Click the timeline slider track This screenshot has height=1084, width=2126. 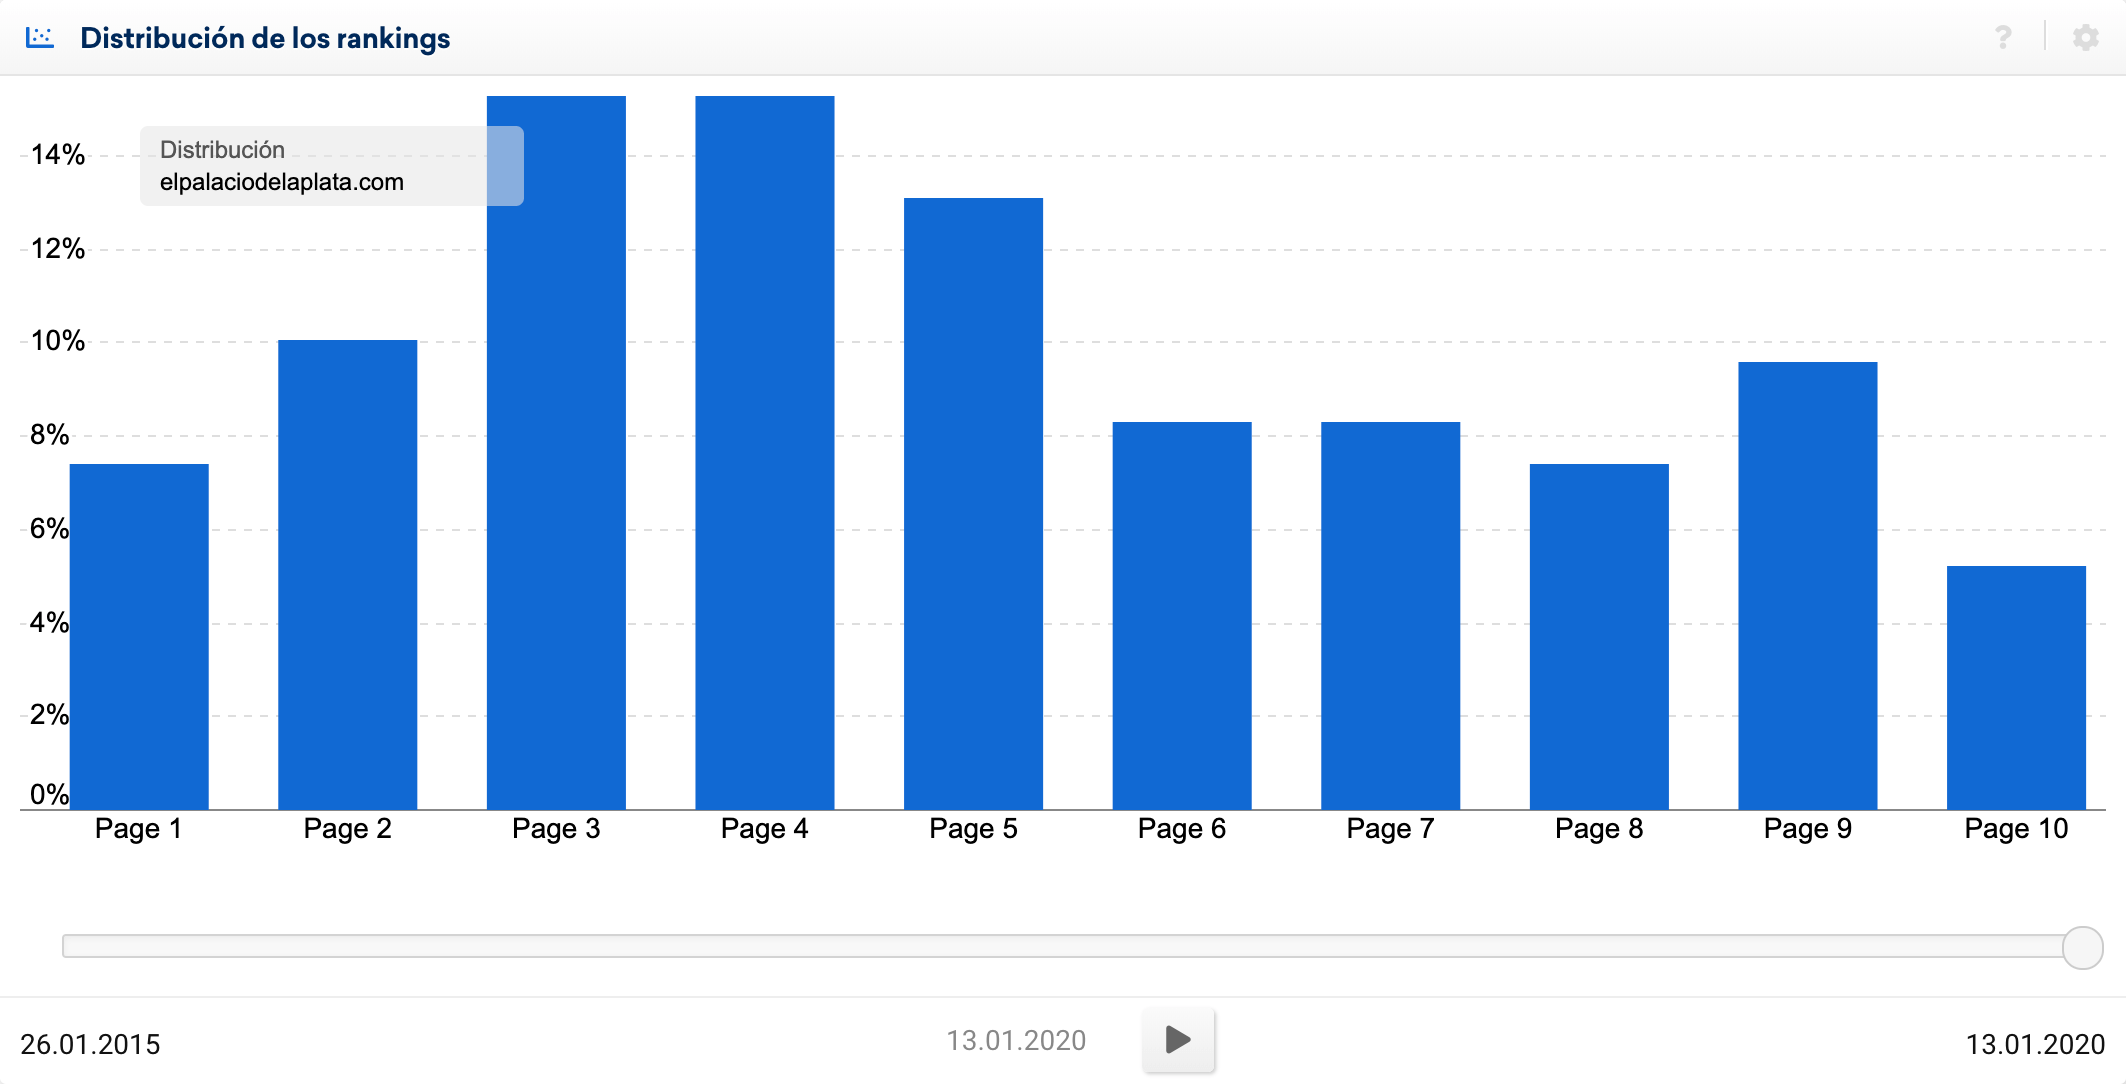tap(1060, 946)
